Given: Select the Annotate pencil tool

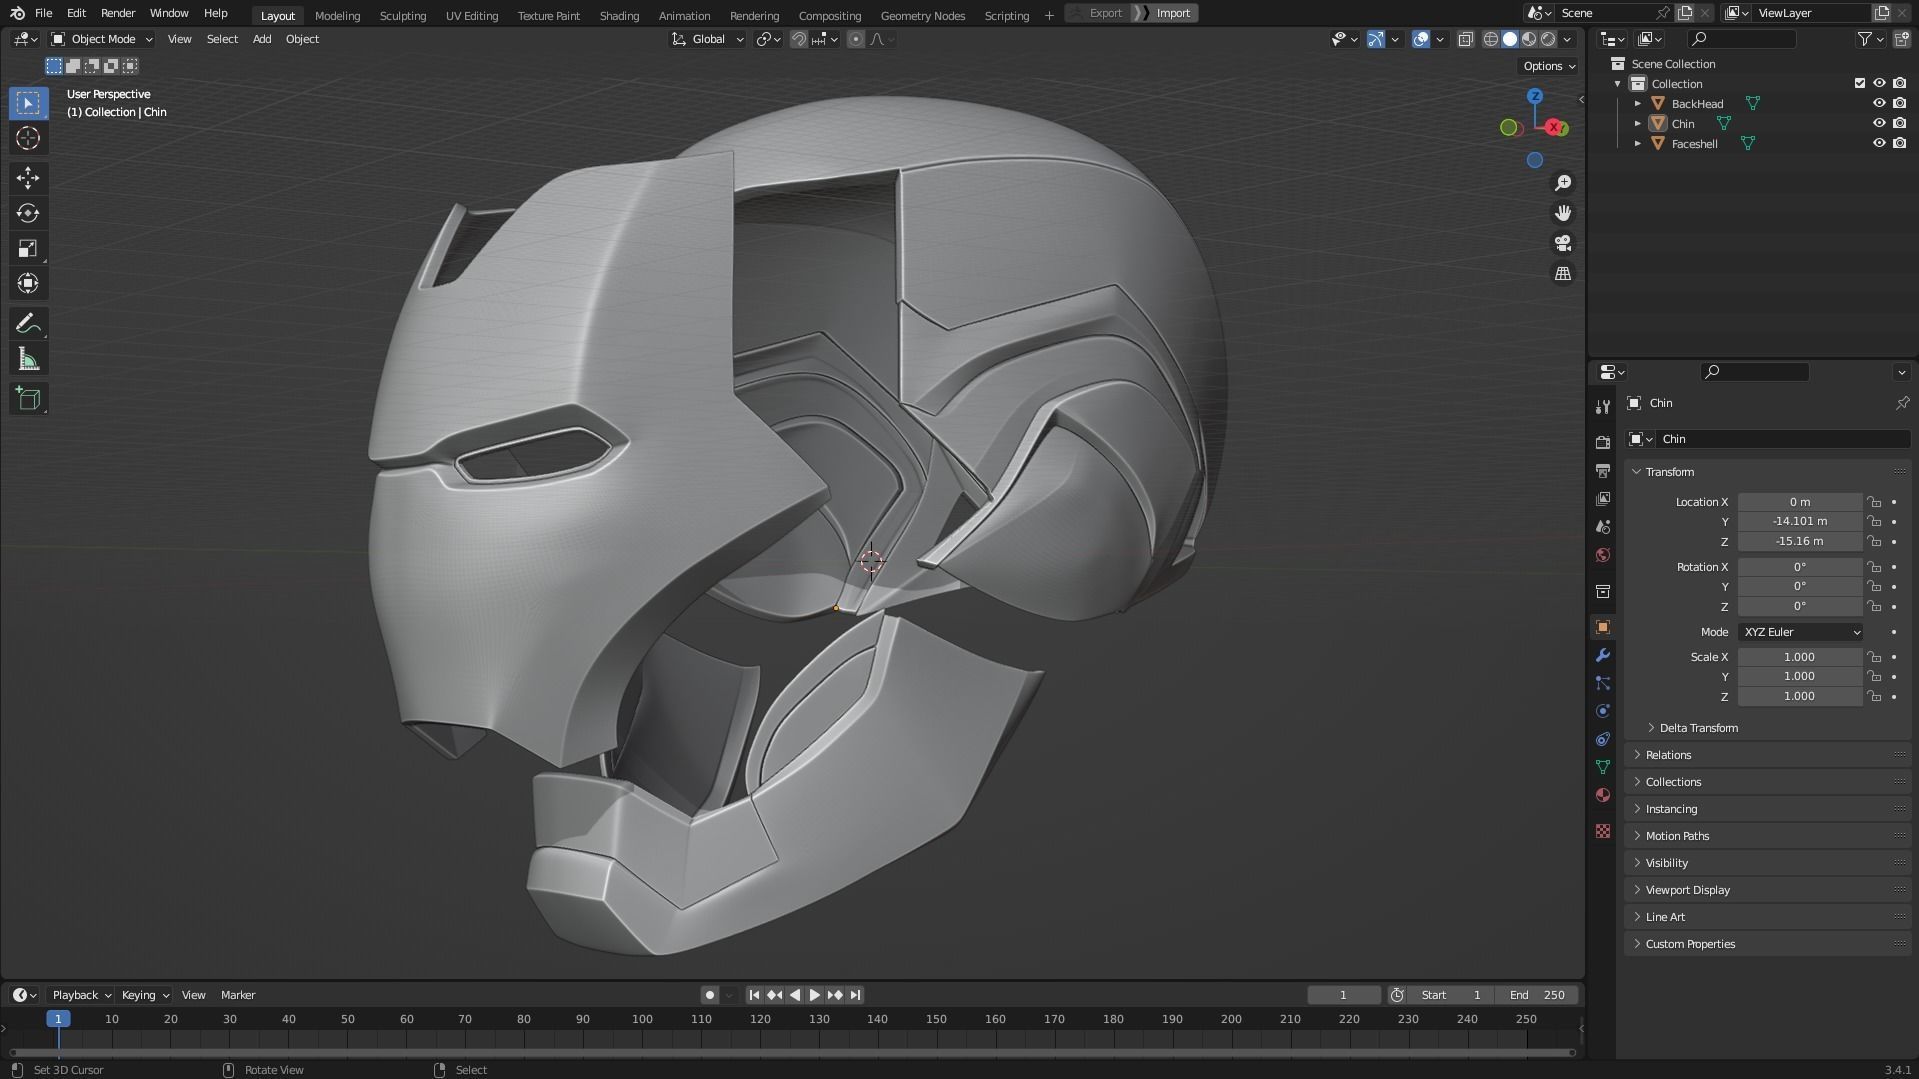Looking at the screenshot, I should tap(28, 324).
